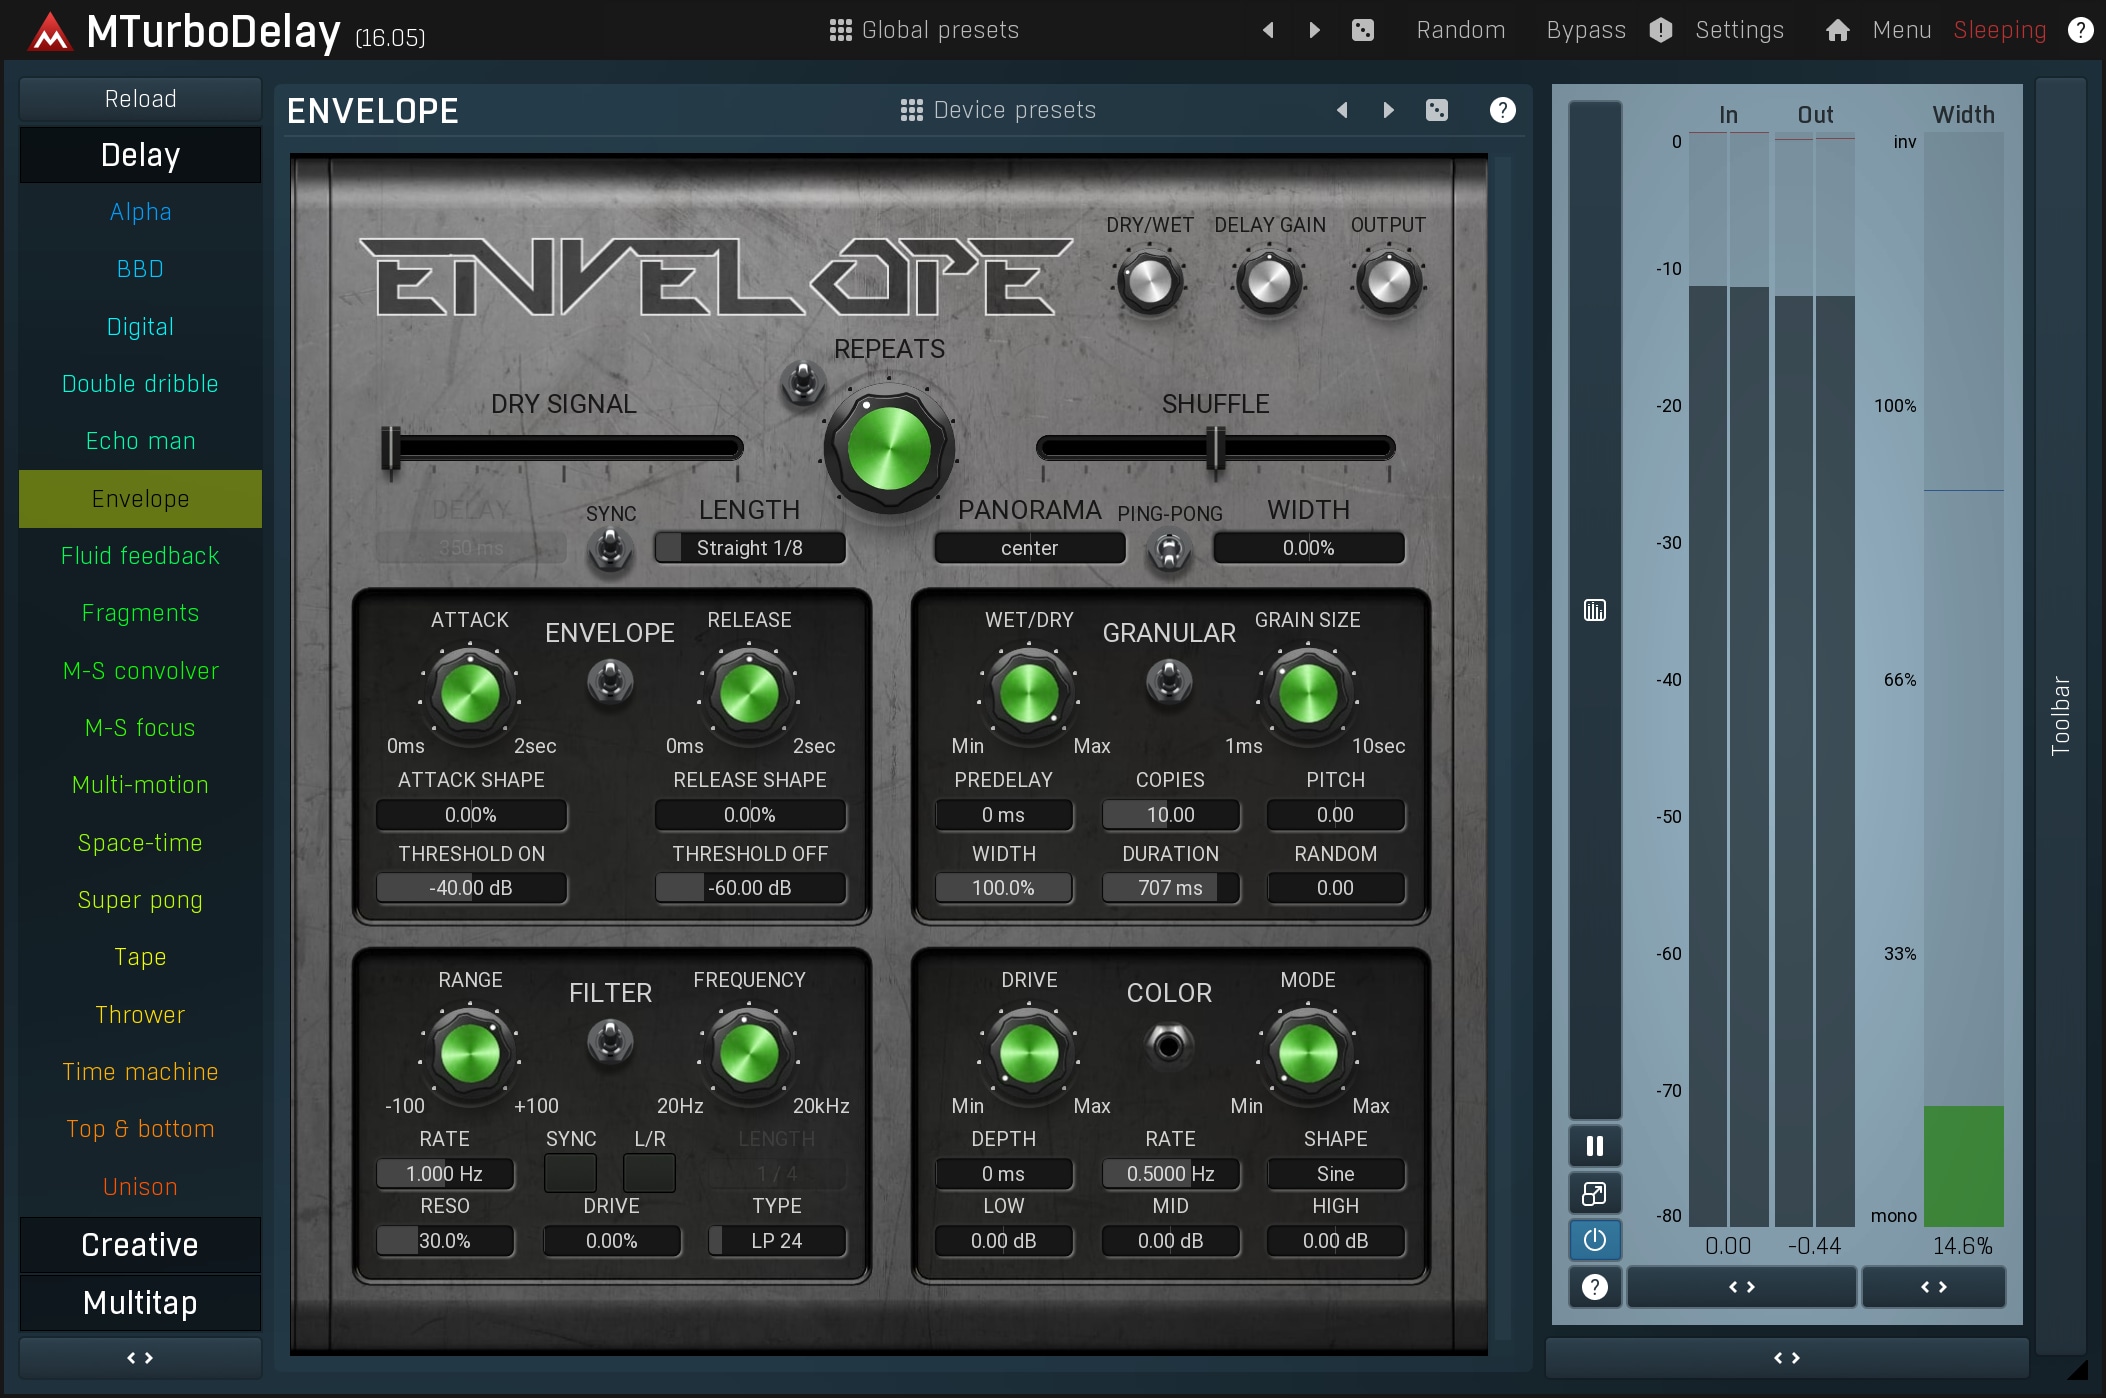Click the OUTPUT knob
The height and width of the screenshot is (1398, 2106).
(x=1388, y=284)
